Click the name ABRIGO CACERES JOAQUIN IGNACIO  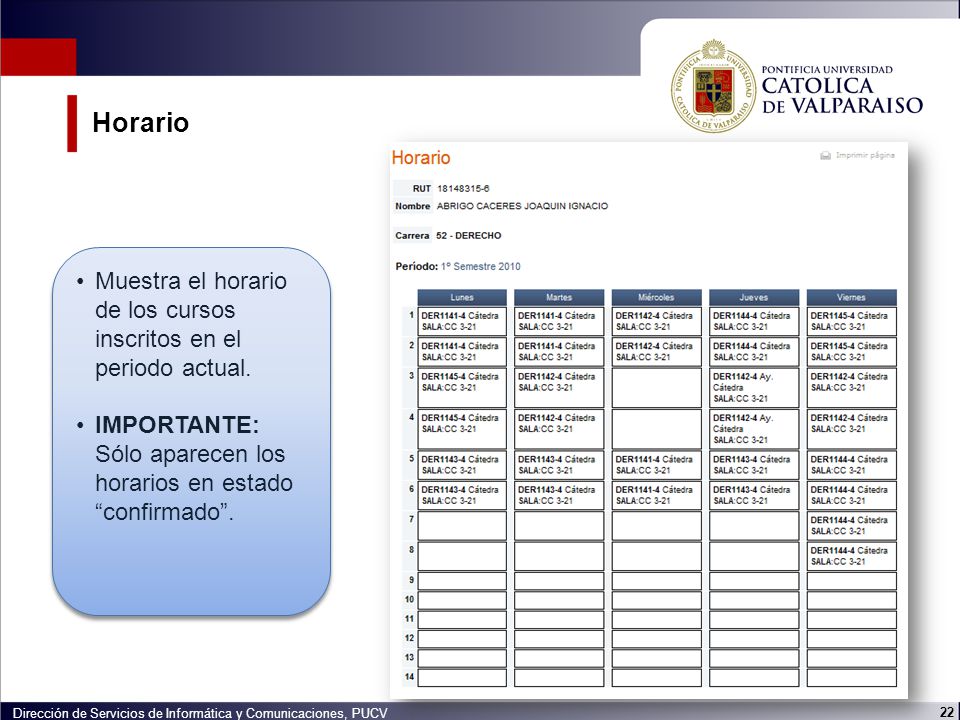tap(522, 206)
